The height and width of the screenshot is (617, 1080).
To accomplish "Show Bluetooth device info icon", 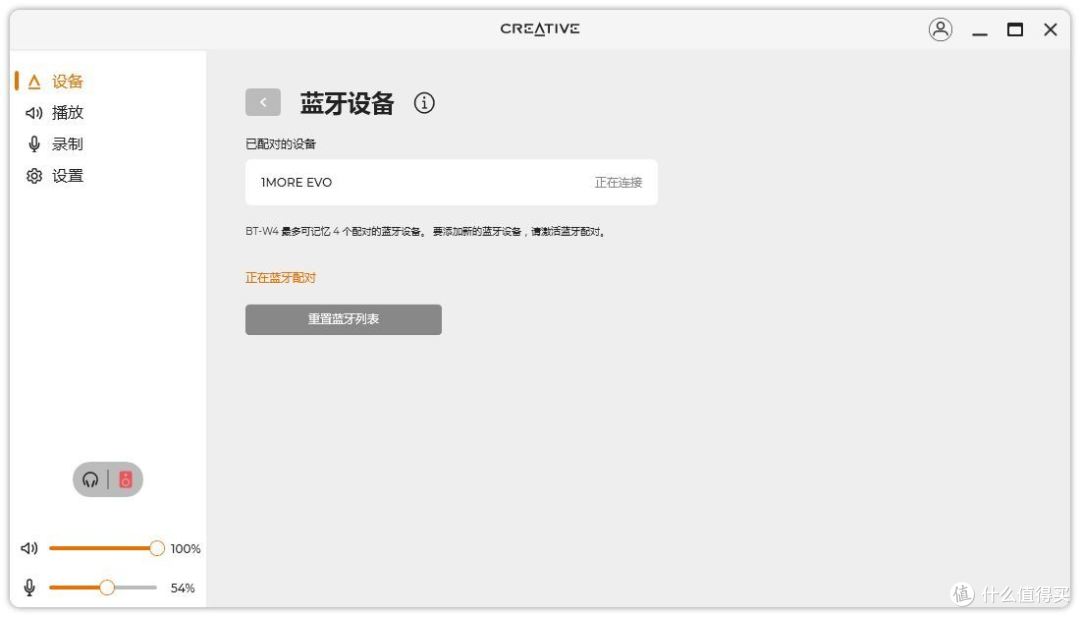I will (x=424, y=103).
